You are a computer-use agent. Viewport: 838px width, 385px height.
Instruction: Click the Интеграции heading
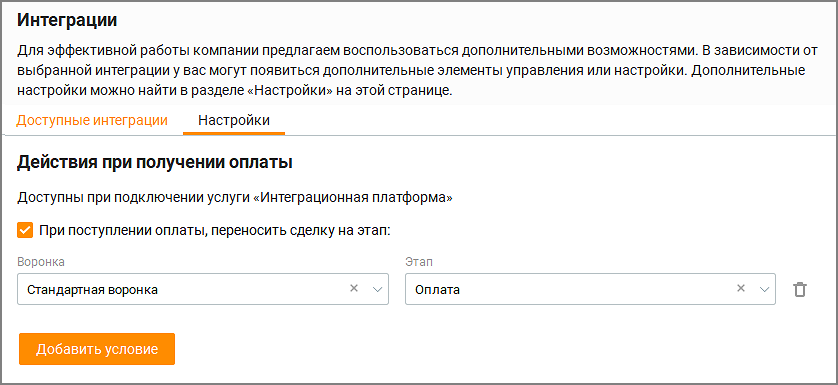(67, 20)
